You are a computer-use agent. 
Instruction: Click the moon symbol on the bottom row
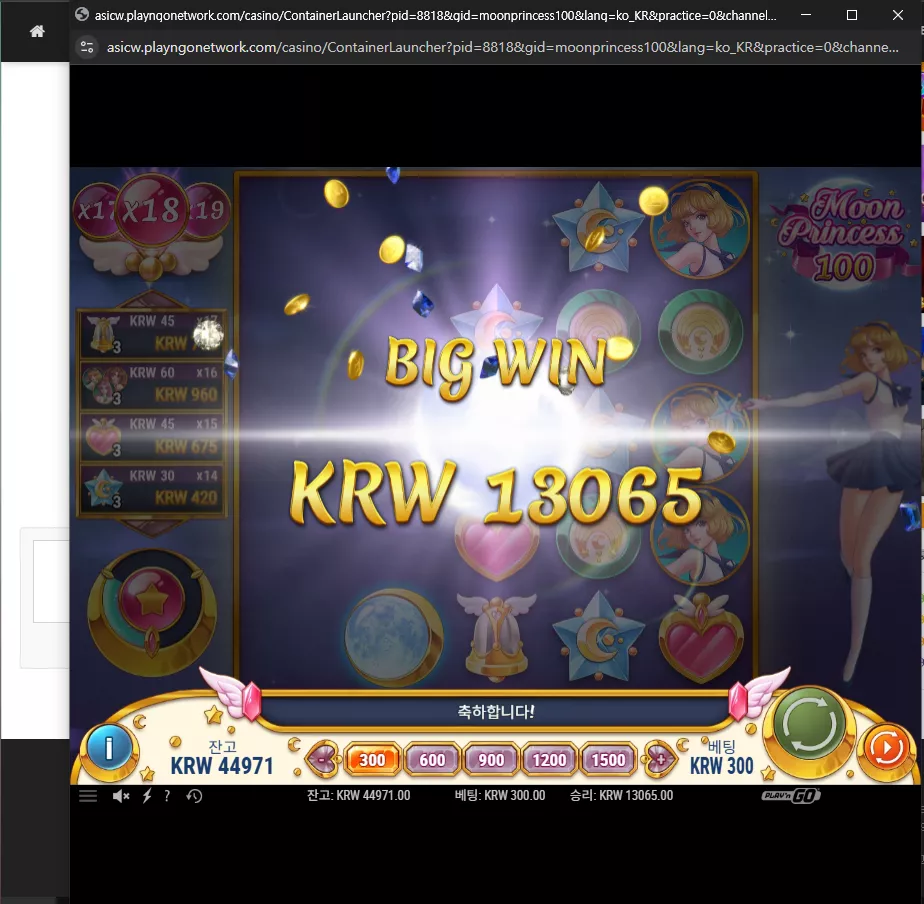click(392, 638)
